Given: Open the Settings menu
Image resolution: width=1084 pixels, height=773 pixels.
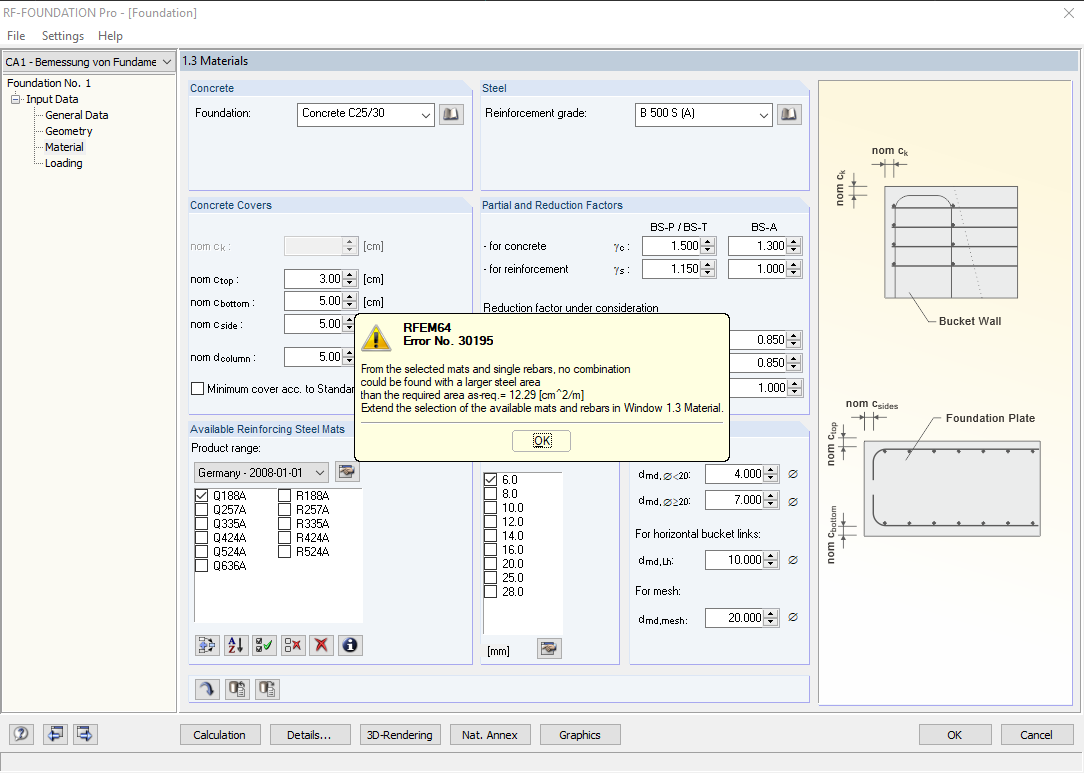Looking at the screenshot, I should click(62, 36).
